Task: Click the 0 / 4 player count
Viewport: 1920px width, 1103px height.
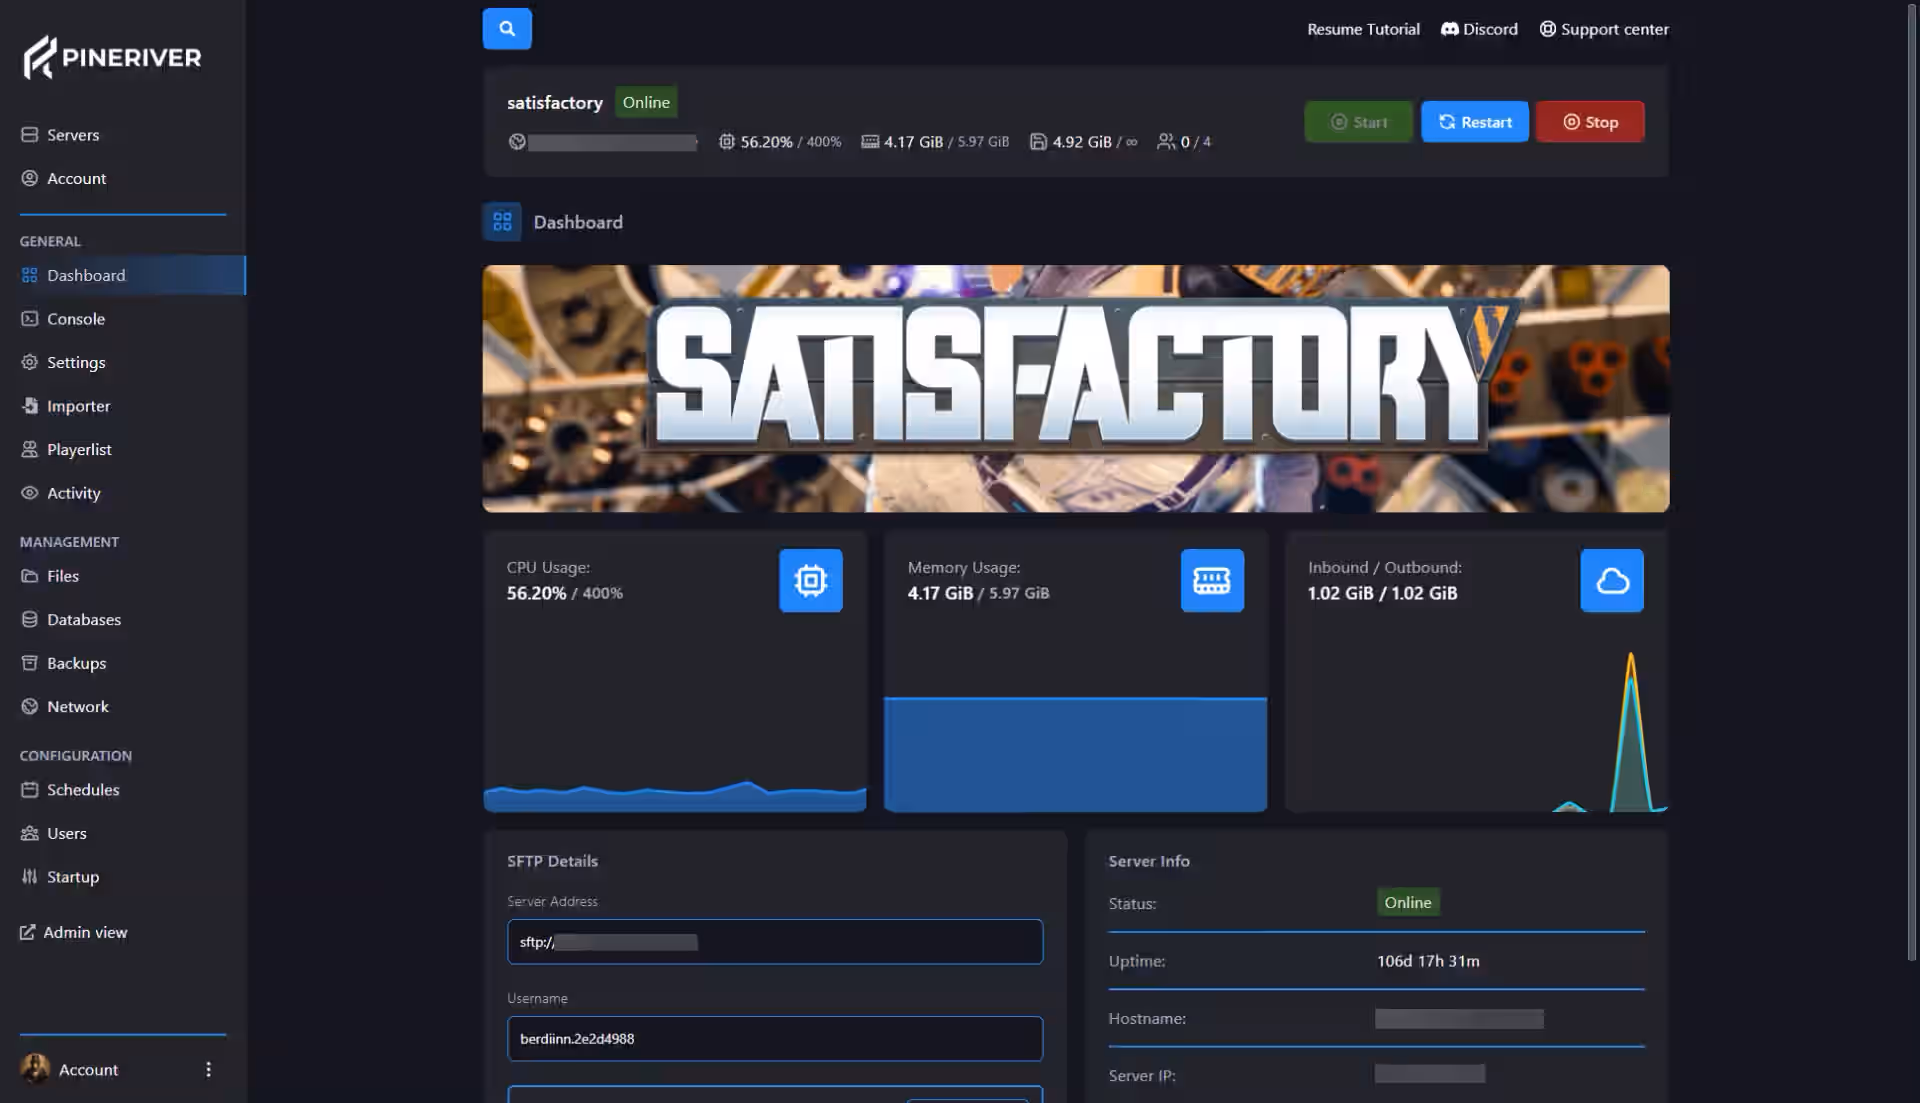Action: (1184, 142)
